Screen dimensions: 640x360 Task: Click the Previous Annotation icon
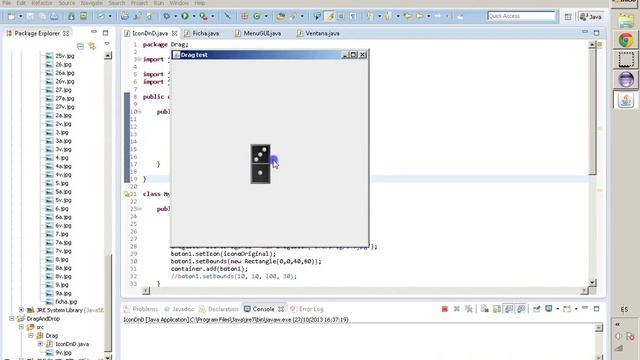tap(388, 16)
